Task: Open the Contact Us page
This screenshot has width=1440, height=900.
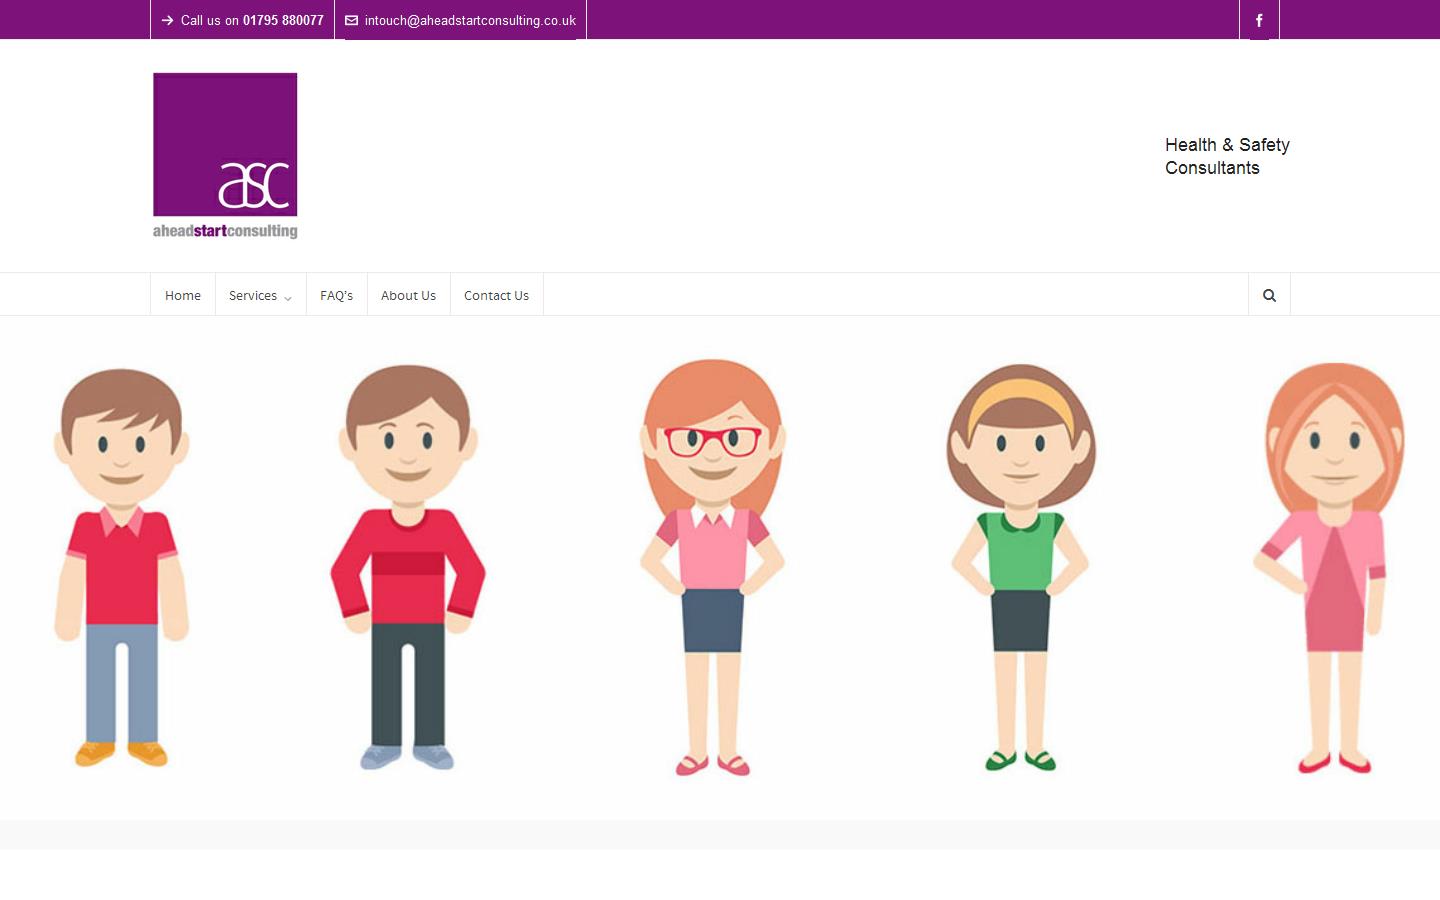Action: (496, 295)
